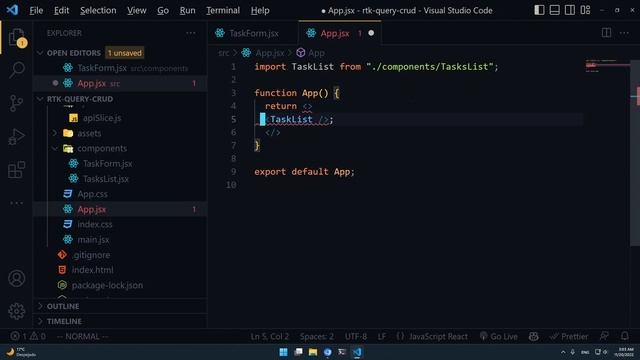Toggle the primary side bar layout icon
Viewport: 640px width, 360px height.
[539, 10]
